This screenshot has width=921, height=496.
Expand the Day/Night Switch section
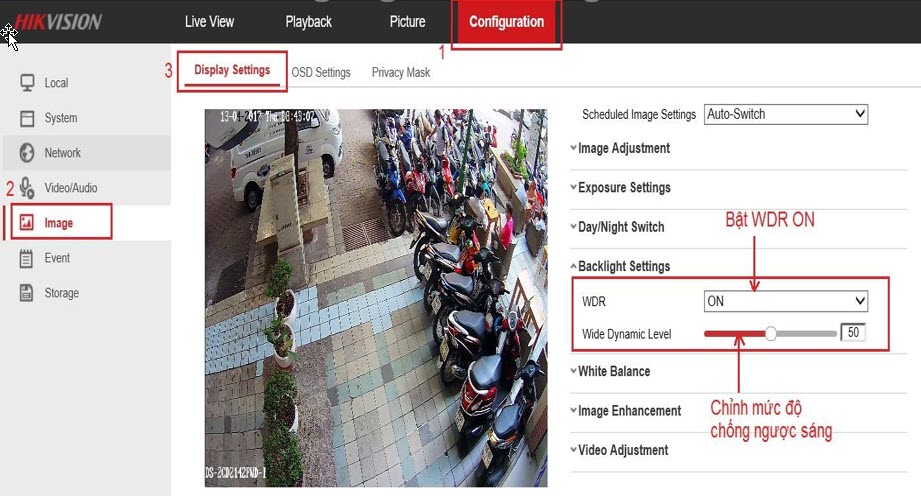[621, 227]
